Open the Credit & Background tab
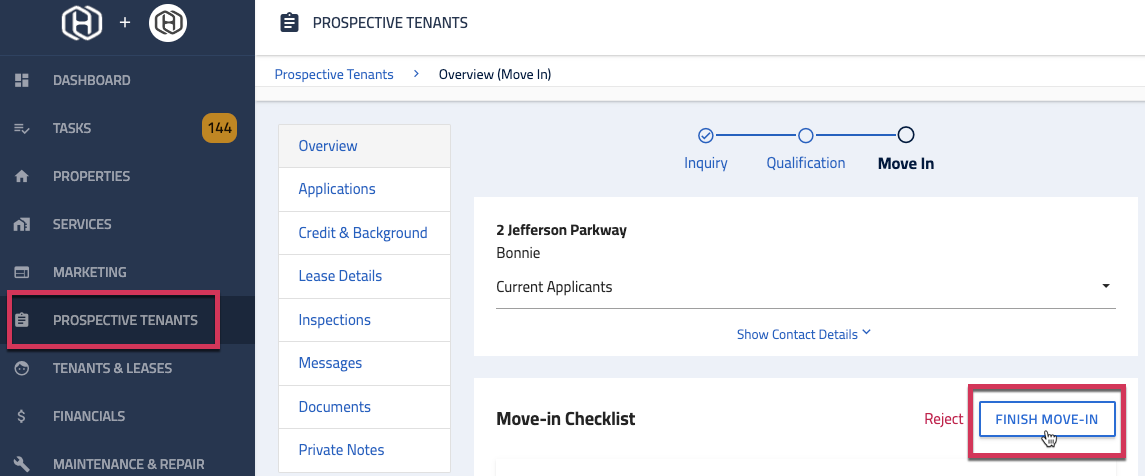This screenshot has width=1145, height=476. 363,233
